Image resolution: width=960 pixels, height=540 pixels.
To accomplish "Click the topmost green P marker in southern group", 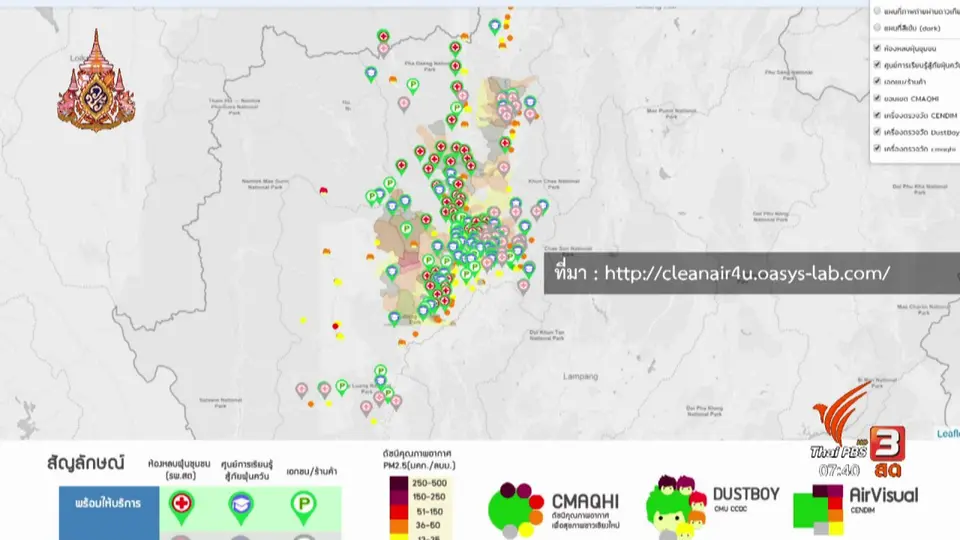I will pos(380,371).
